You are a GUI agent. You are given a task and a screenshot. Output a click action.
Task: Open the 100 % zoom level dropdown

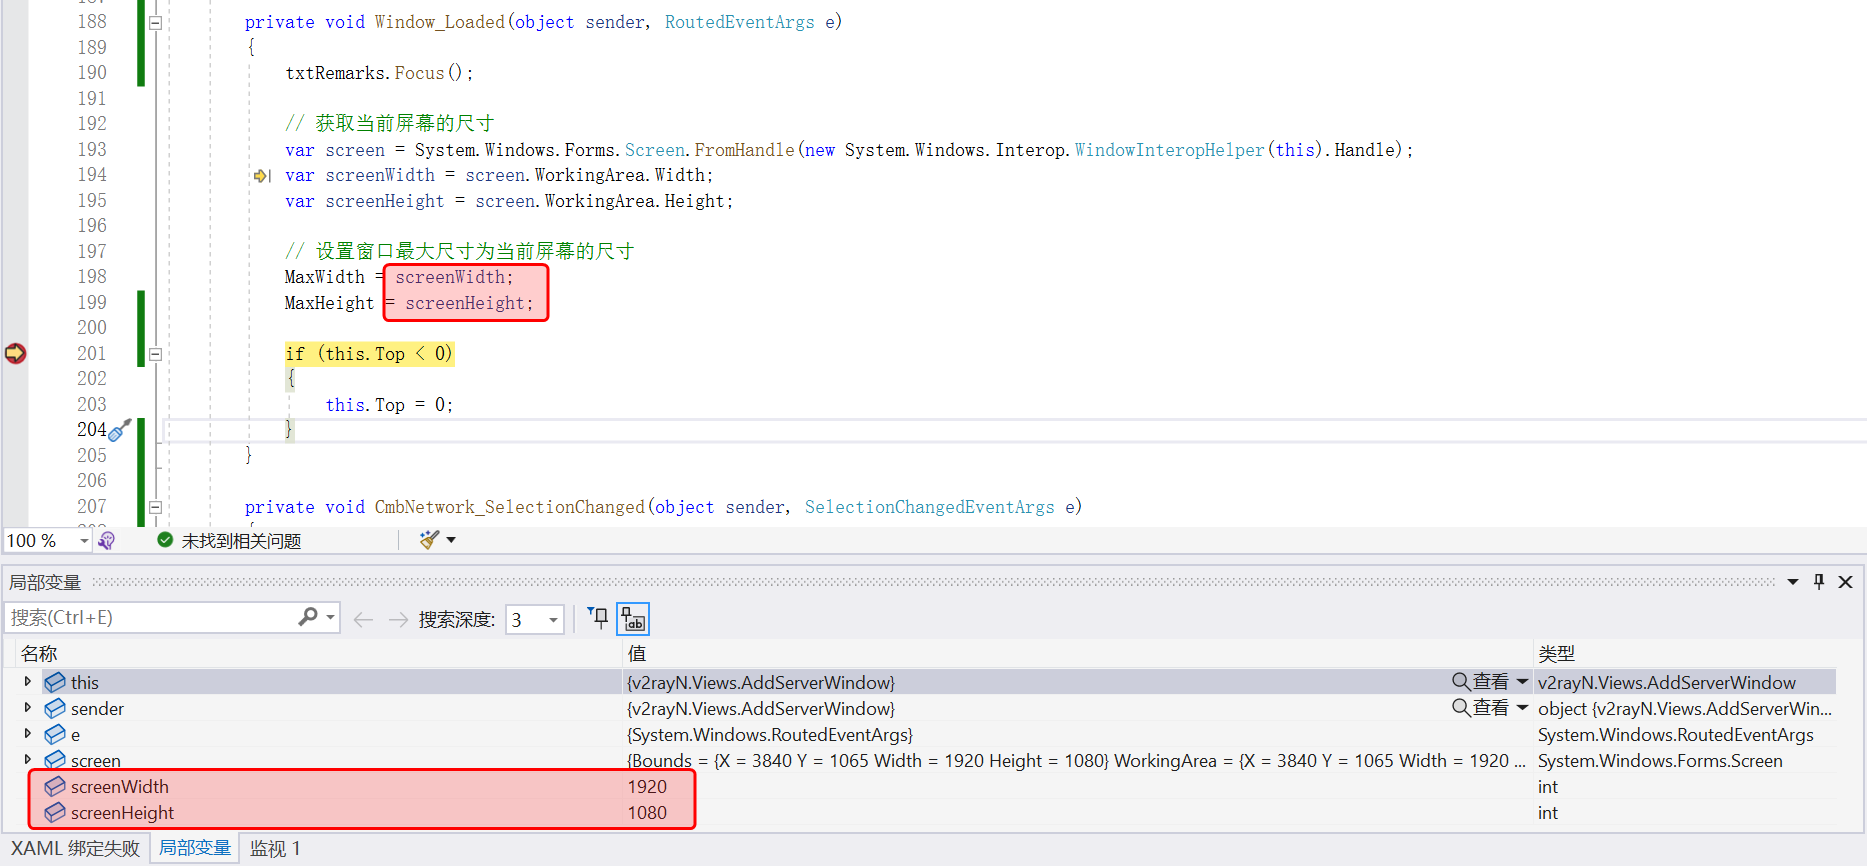coord(84,541)
